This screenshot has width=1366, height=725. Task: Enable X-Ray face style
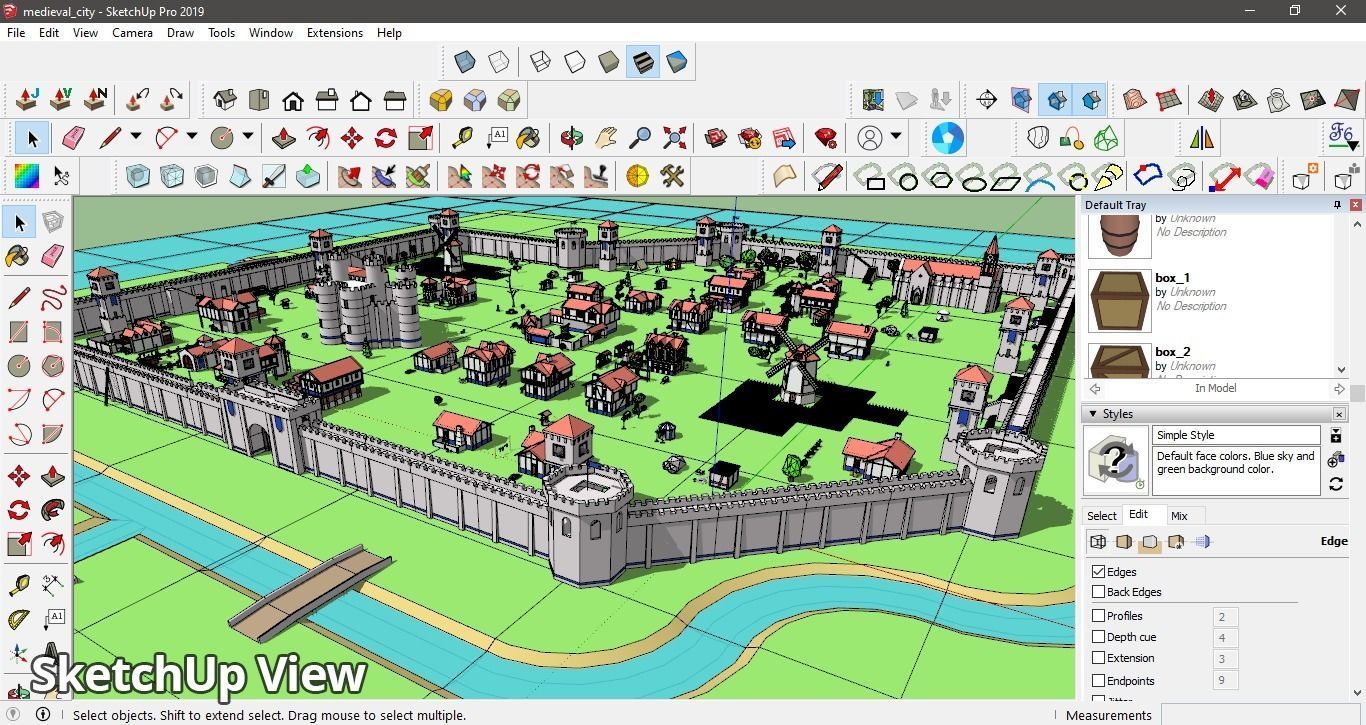[x=465, y=62]
